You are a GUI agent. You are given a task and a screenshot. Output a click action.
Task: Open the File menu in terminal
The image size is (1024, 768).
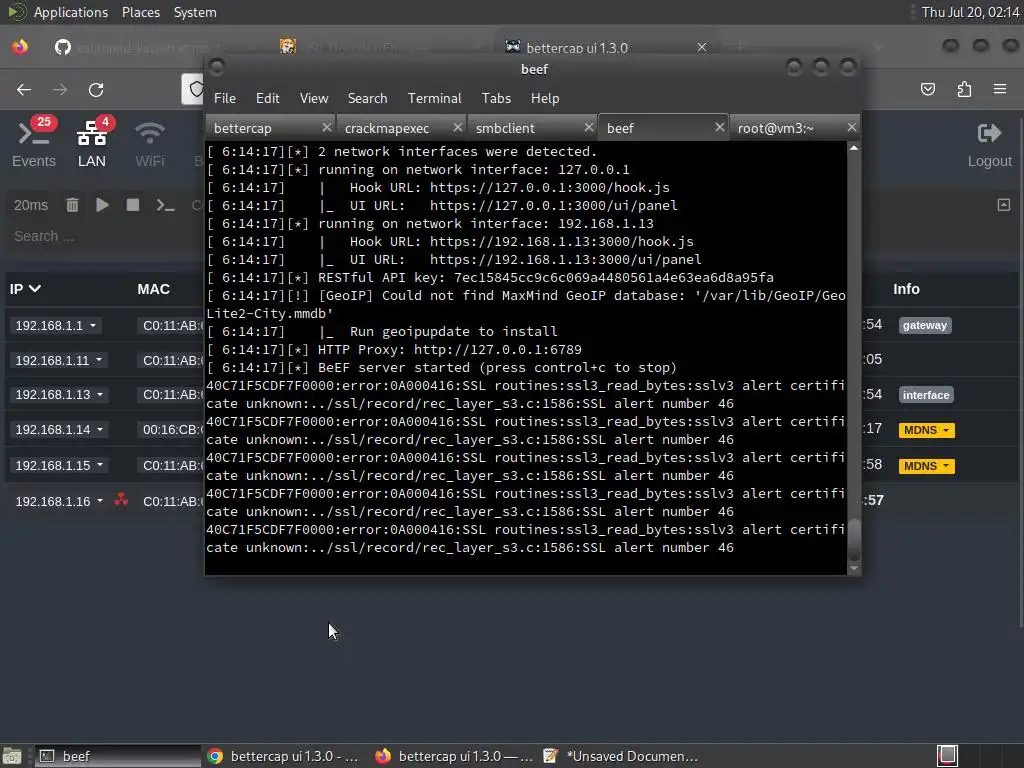225,98
